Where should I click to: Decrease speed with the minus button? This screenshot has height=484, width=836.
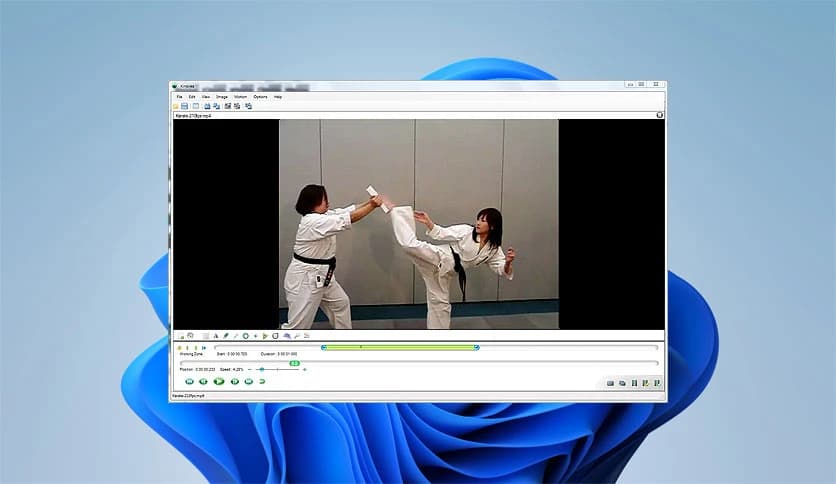pyautogui.click(x=250, y=369)
